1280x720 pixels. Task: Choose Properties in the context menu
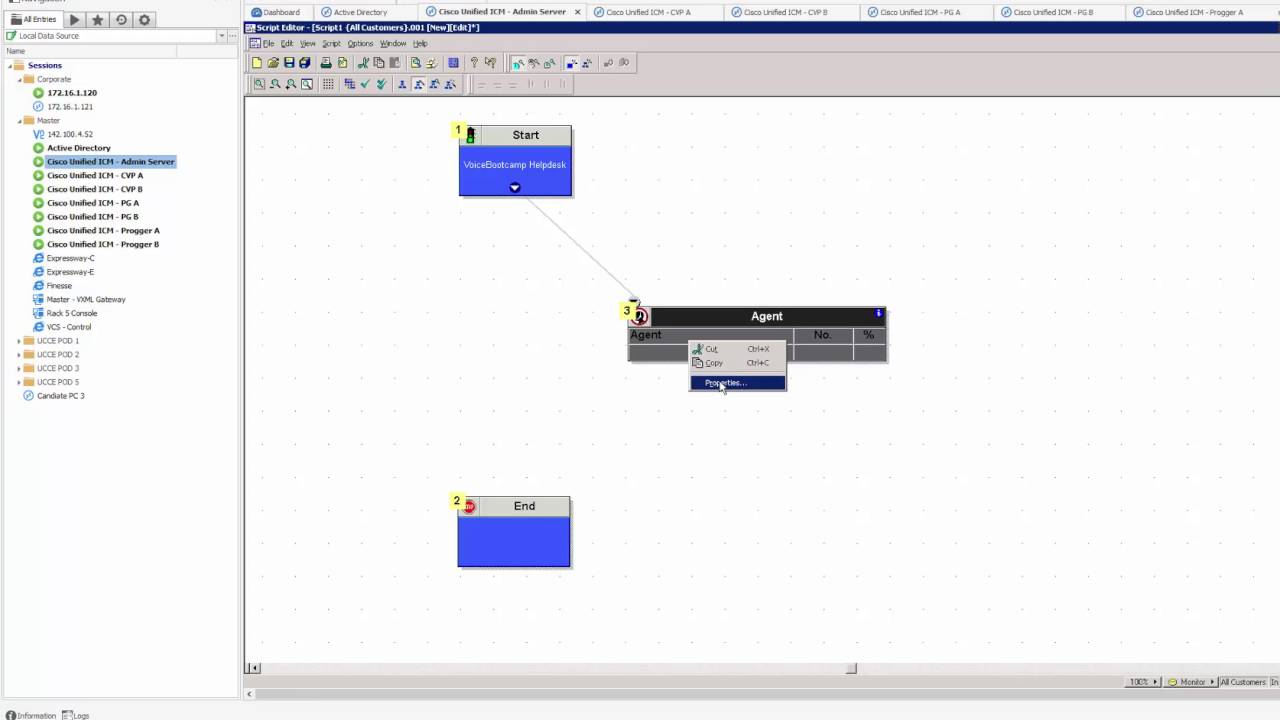pyautogui.click(x=737, y=383)
